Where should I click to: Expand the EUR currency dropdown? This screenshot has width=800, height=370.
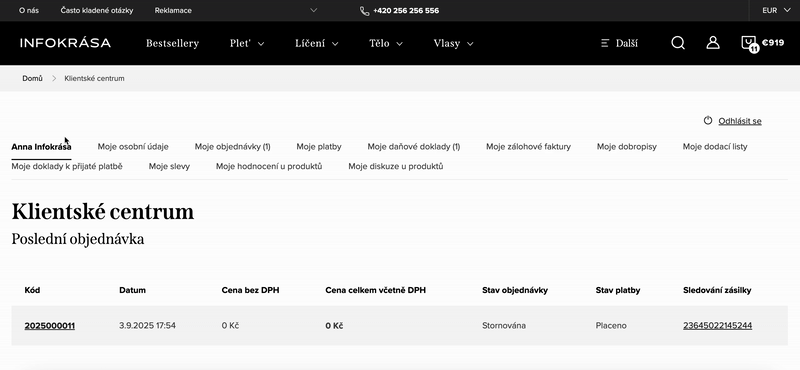[x=776, y=10]
